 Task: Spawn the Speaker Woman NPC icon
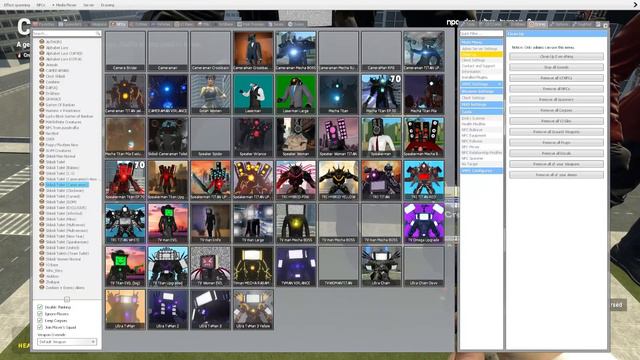pos(296,137)
